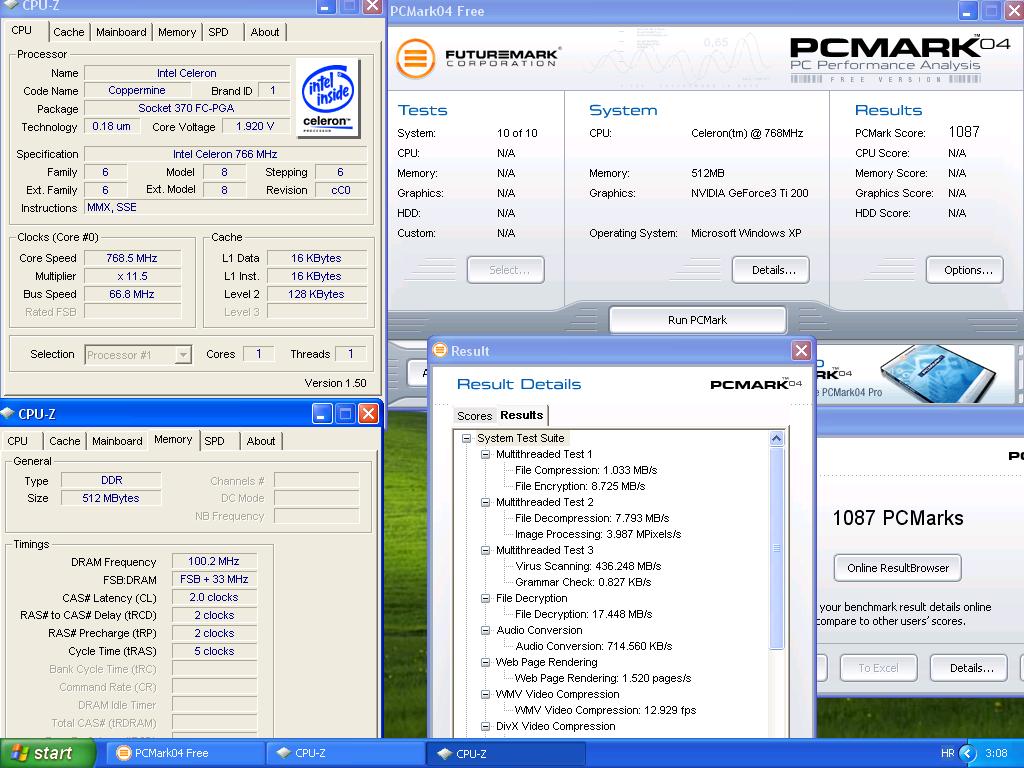Click the system Details... button
The image size is (1024, 768).
coord(771,270)
